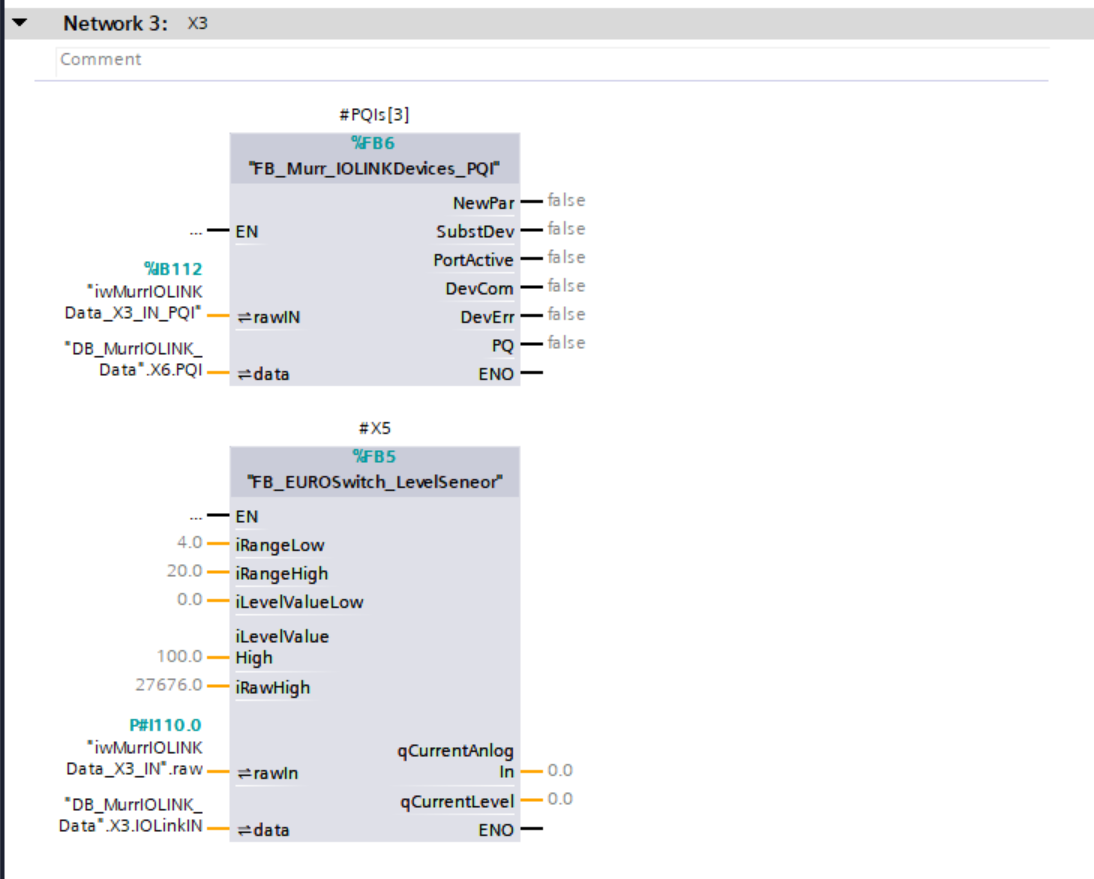Select instance name #X5
Screen dimensions: 1094x879
(375, 428)
